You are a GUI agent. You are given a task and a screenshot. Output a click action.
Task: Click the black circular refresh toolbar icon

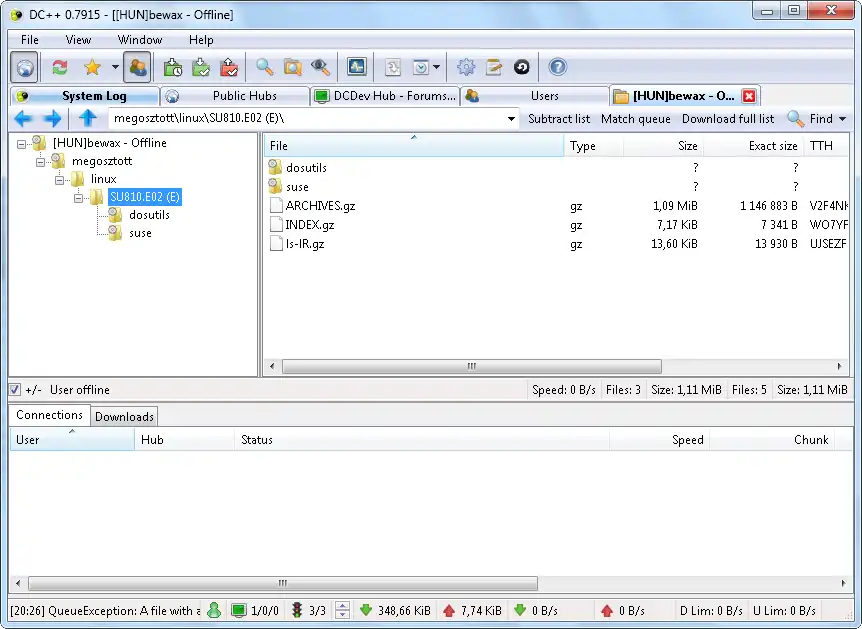click(522, 67)
